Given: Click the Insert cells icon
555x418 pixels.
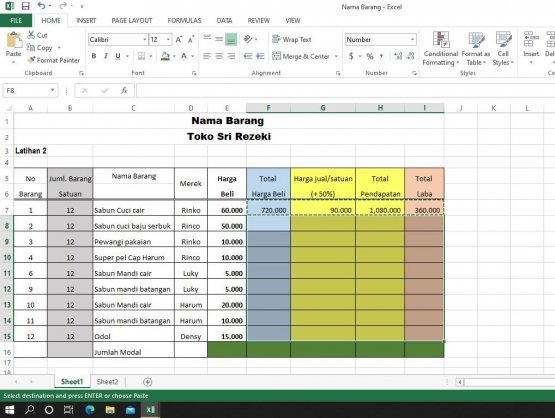Looking at the screenshot, I should [531, 39].
